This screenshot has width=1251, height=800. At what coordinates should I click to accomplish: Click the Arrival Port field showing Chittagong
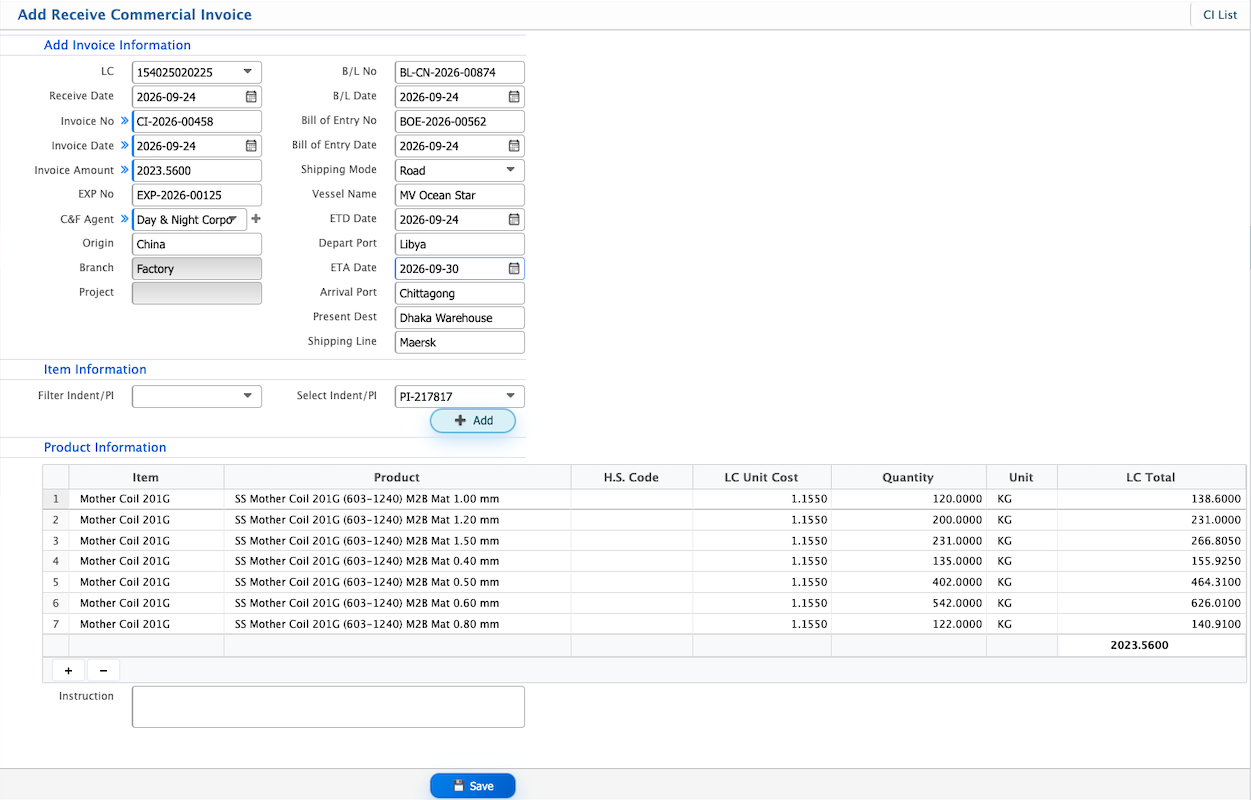point(460,293)
